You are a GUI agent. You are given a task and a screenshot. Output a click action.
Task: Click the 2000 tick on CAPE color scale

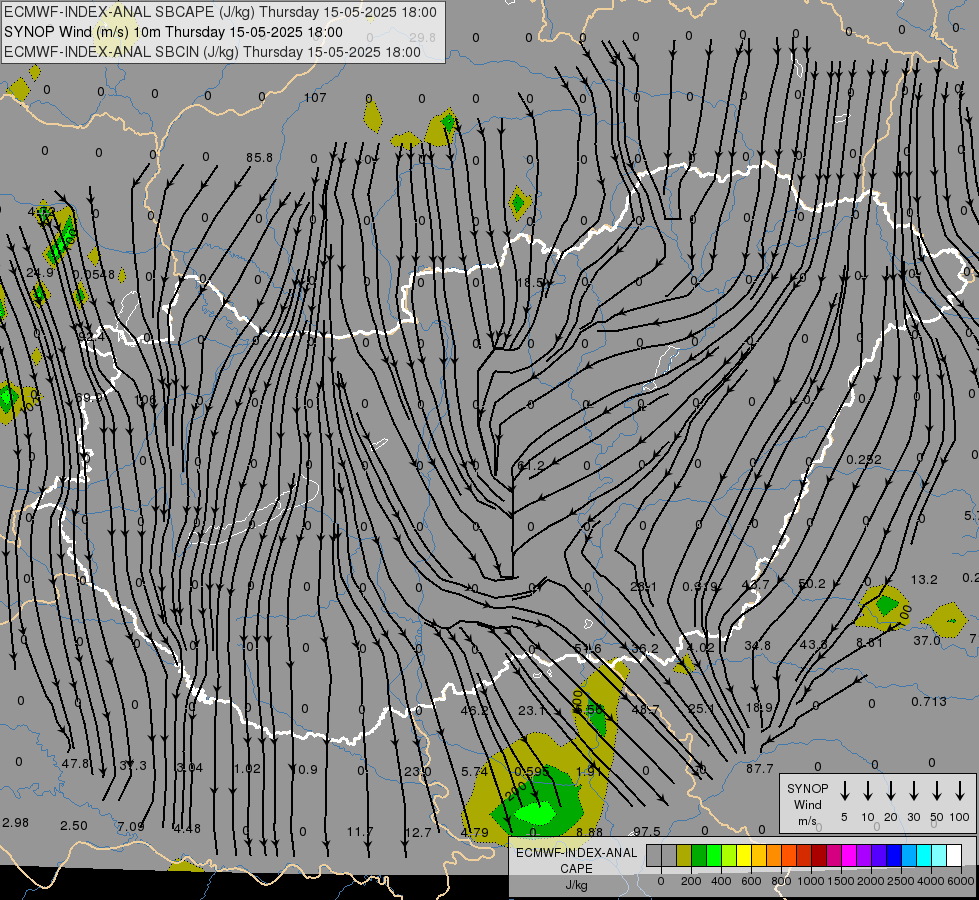[870, 881]
